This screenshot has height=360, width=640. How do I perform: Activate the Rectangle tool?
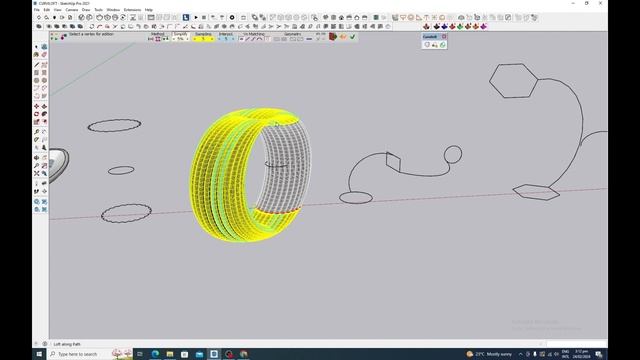click(x=36, y=72)
